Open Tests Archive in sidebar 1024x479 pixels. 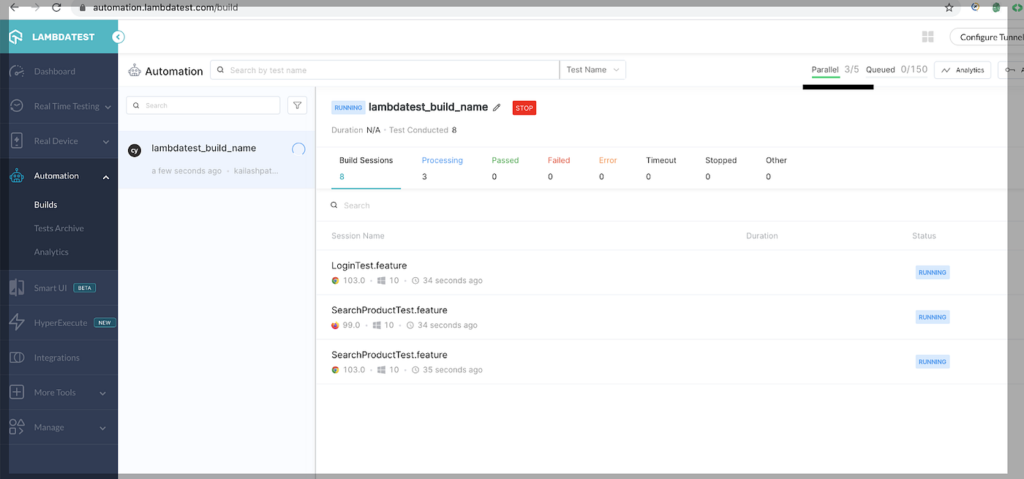point(59,228)
